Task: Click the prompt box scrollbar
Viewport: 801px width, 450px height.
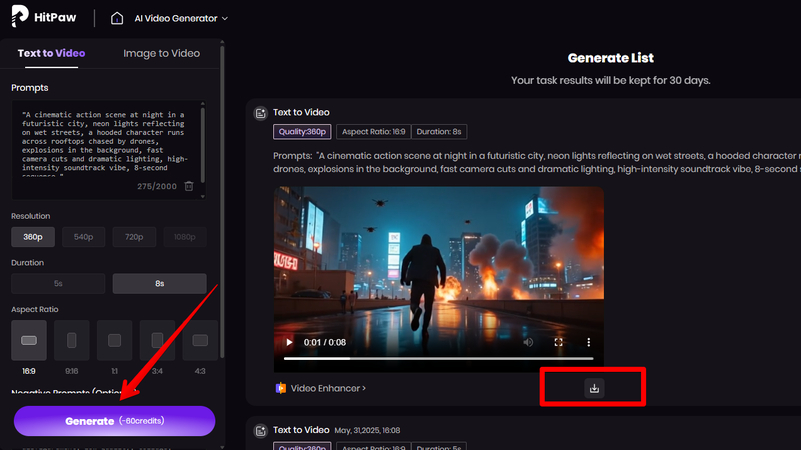Action: 203,145
